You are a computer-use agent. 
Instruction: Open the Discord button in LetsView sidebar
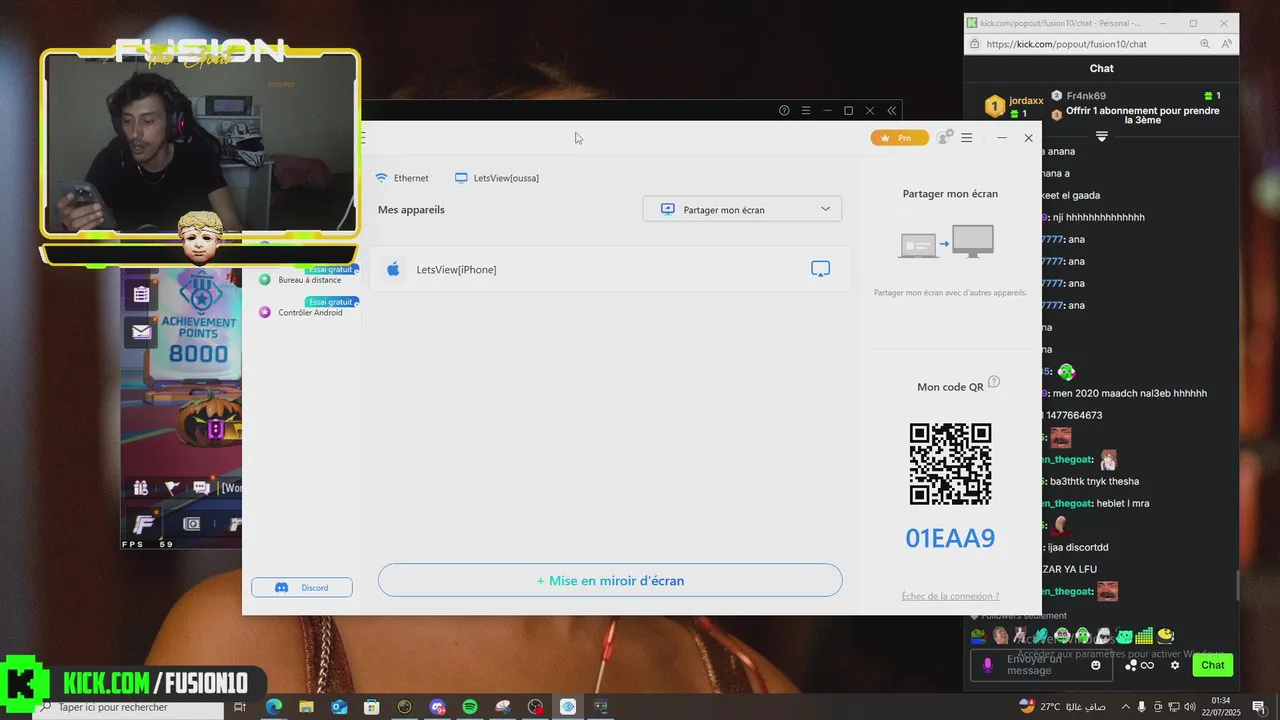point(302,587)
